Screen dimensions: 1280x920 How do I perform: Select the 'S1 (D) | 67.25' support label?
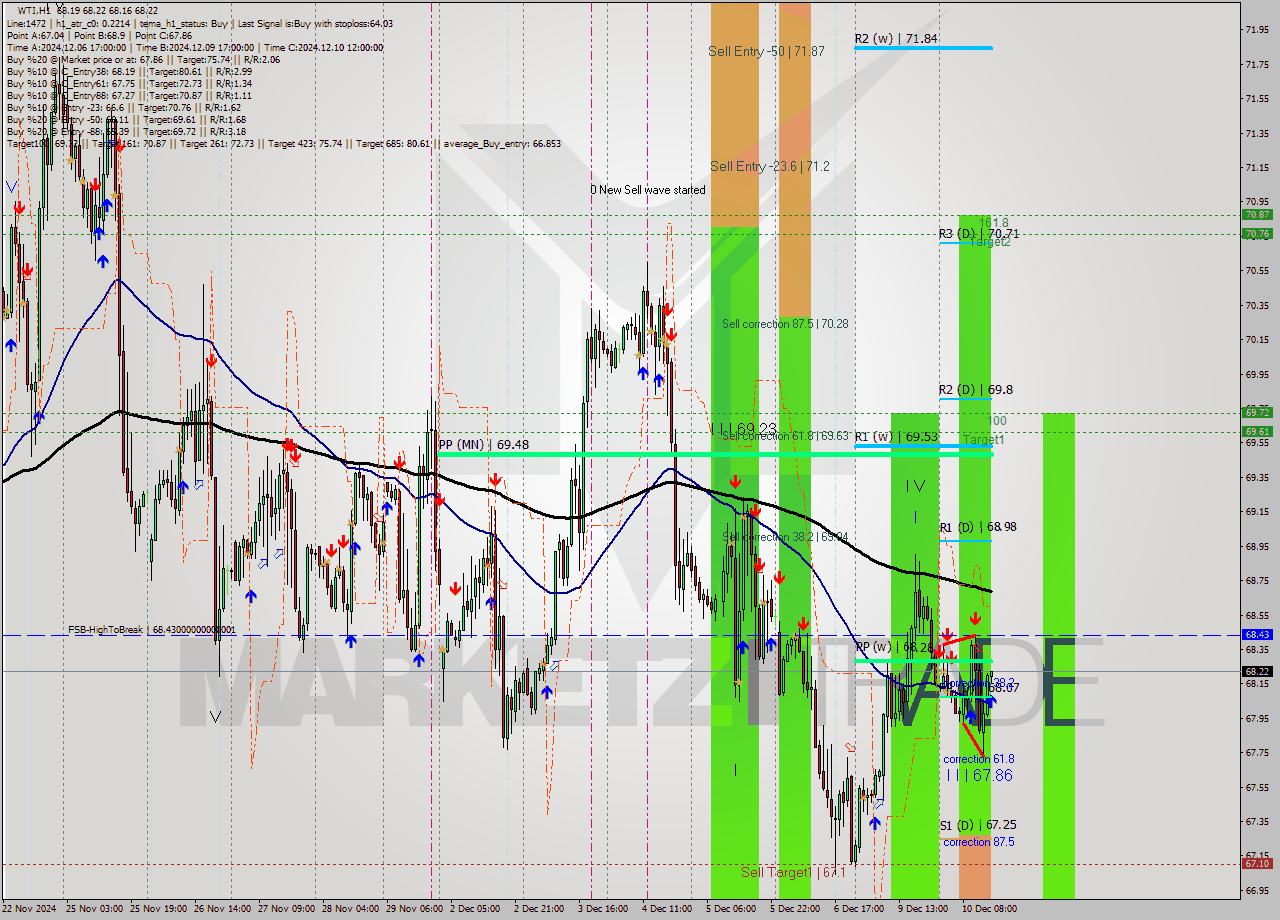tap(978, 825)
